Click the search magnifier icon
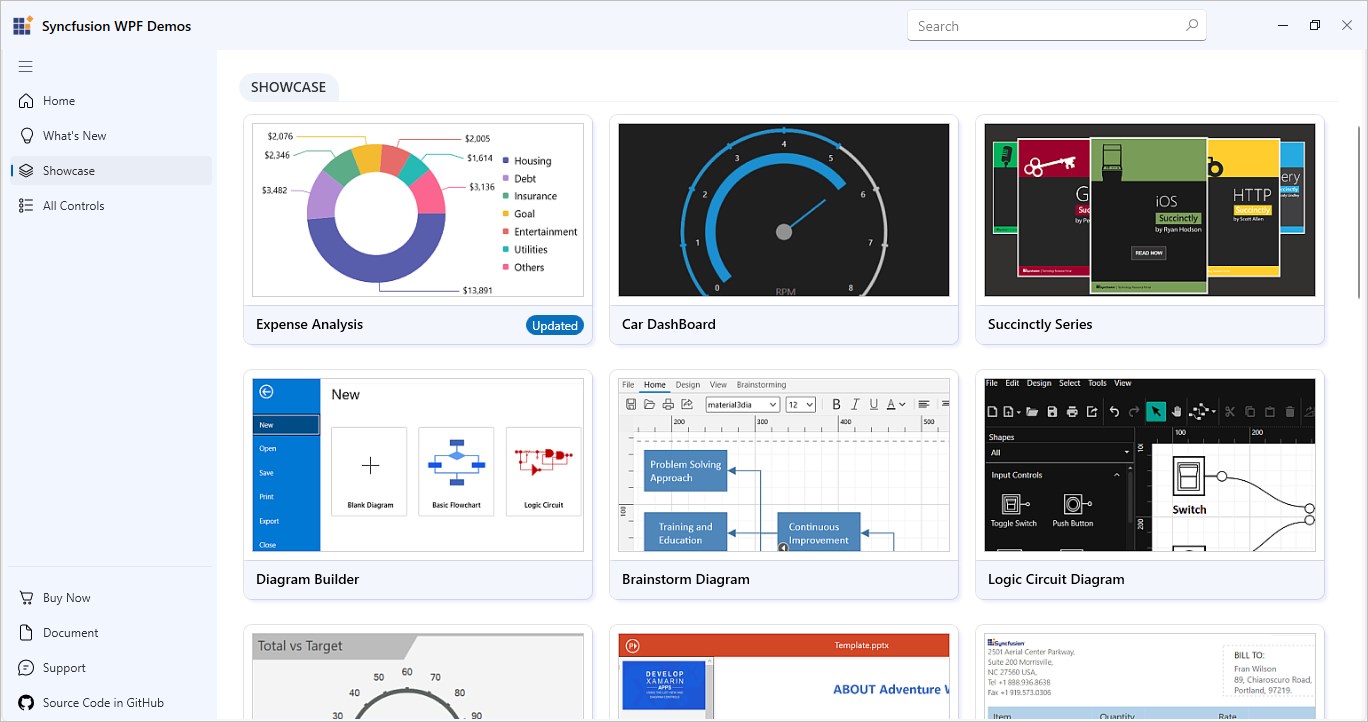The image size is (1368, 722). (x=1191, y=26)
